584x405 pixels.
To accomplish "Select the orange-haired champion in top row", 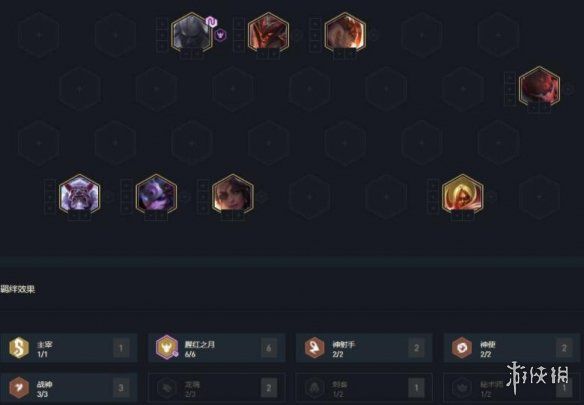I will [345, 33].
